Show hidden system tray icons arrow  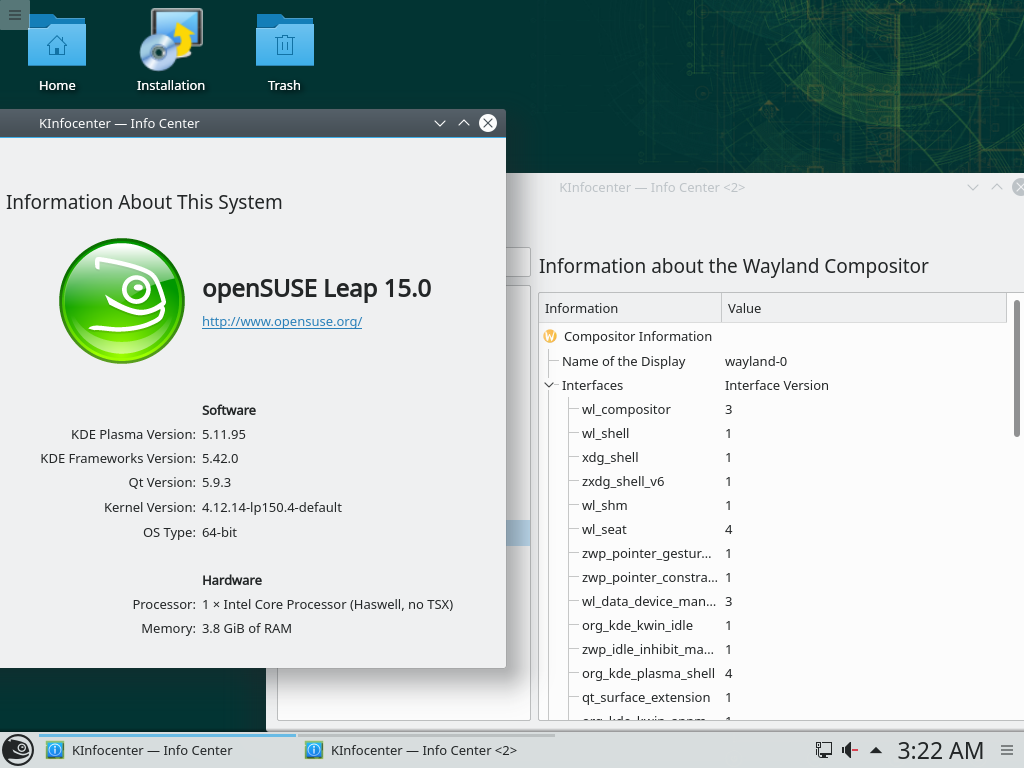876,750
